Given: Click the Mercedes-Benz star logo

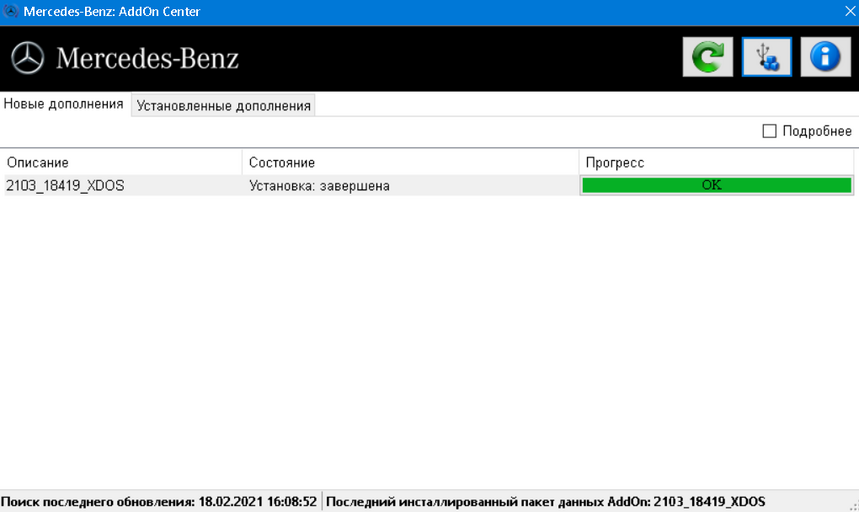Looking at the screenshot, I should (27, 58).
